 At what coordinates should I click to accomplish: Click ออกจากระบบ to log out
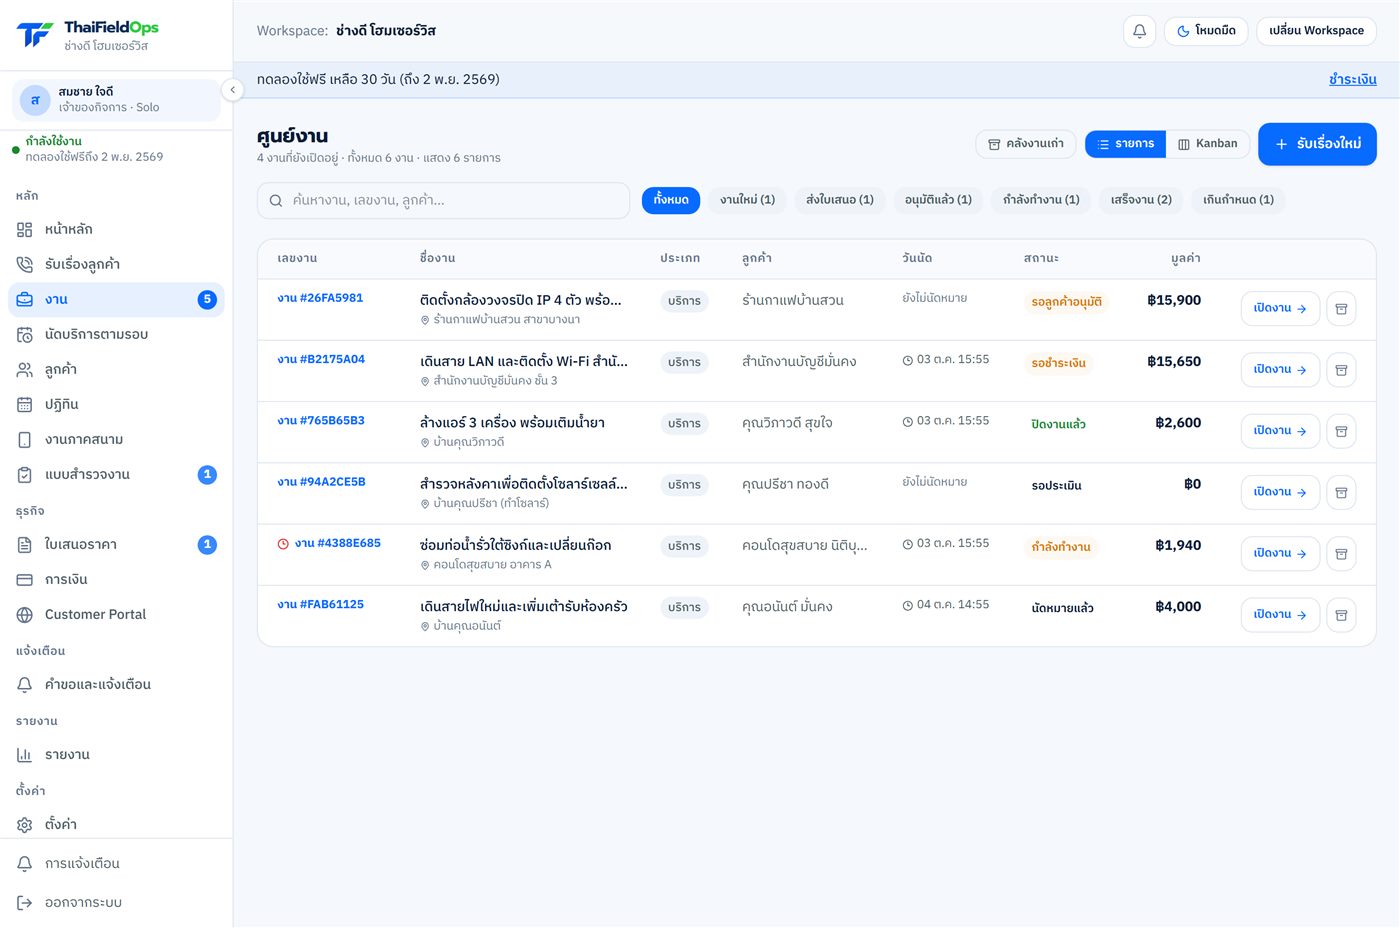coord(116,903)
